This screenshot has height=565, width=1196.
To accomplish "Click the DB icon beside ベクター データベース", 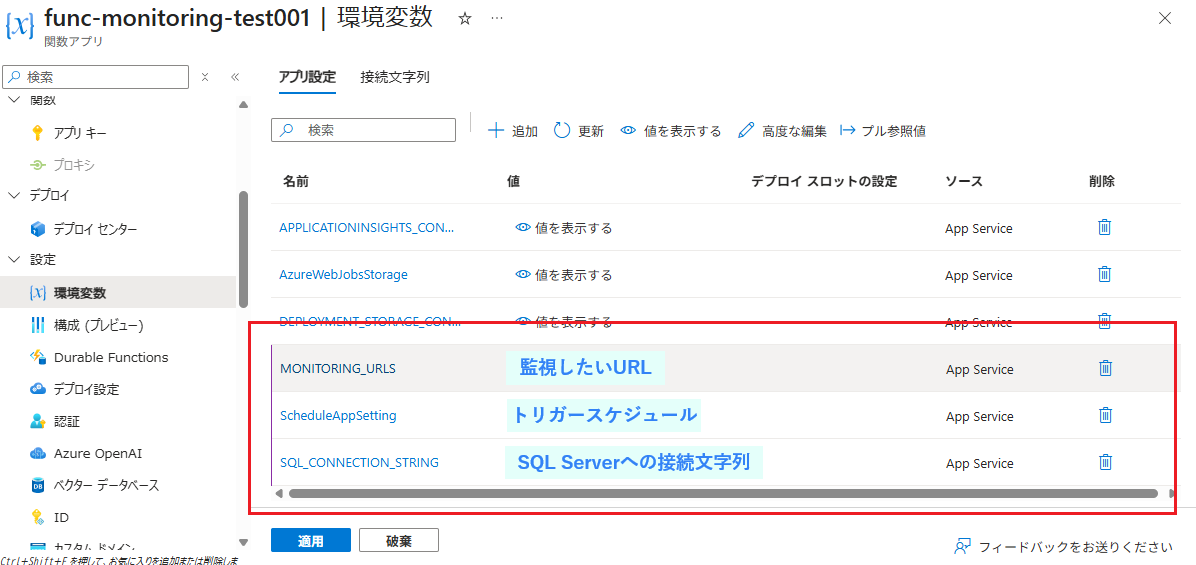I will click(37, 485).
